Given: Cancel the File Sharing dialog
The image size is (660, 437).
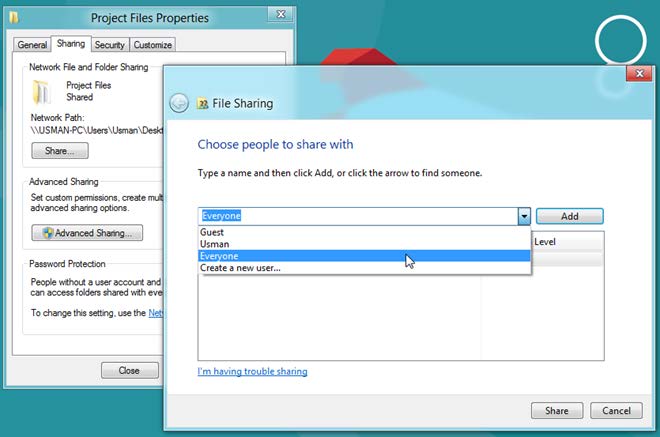Looking at the screenshot, I should 616,410.
